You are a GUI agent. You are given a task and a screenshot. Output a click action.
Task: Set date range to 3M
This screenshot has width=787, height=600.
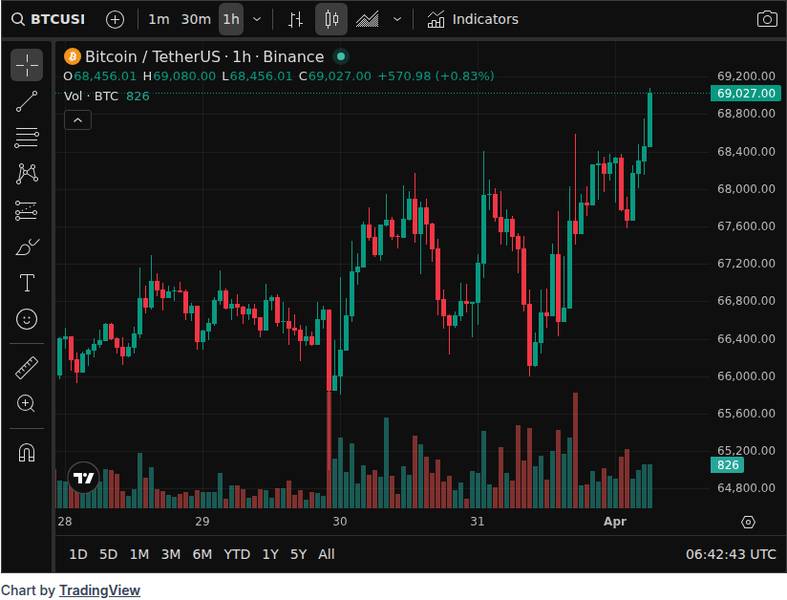[x=171, y=554]
